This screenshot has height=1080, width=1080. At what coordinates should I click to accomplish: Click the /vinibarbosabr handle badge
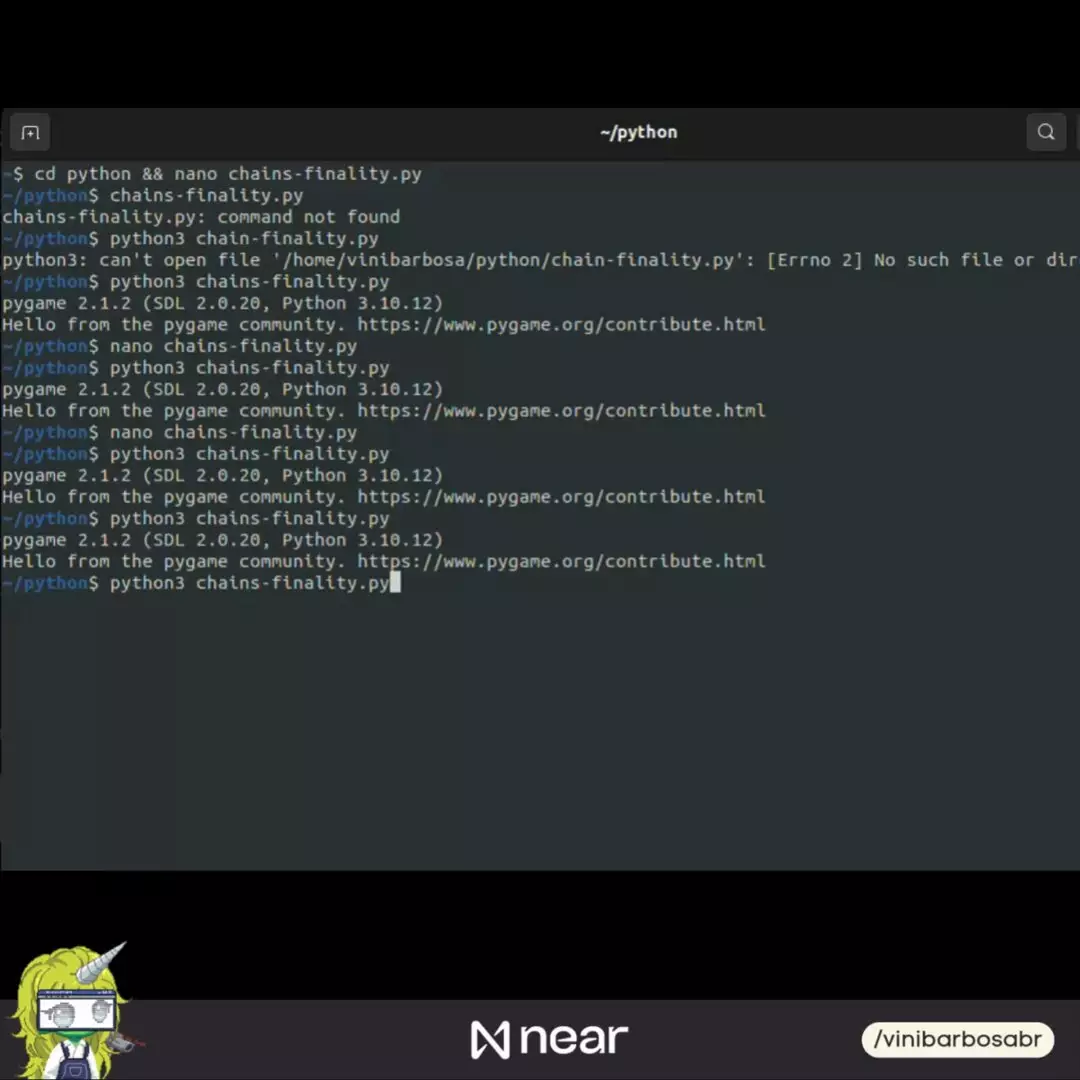[957, 1039]
